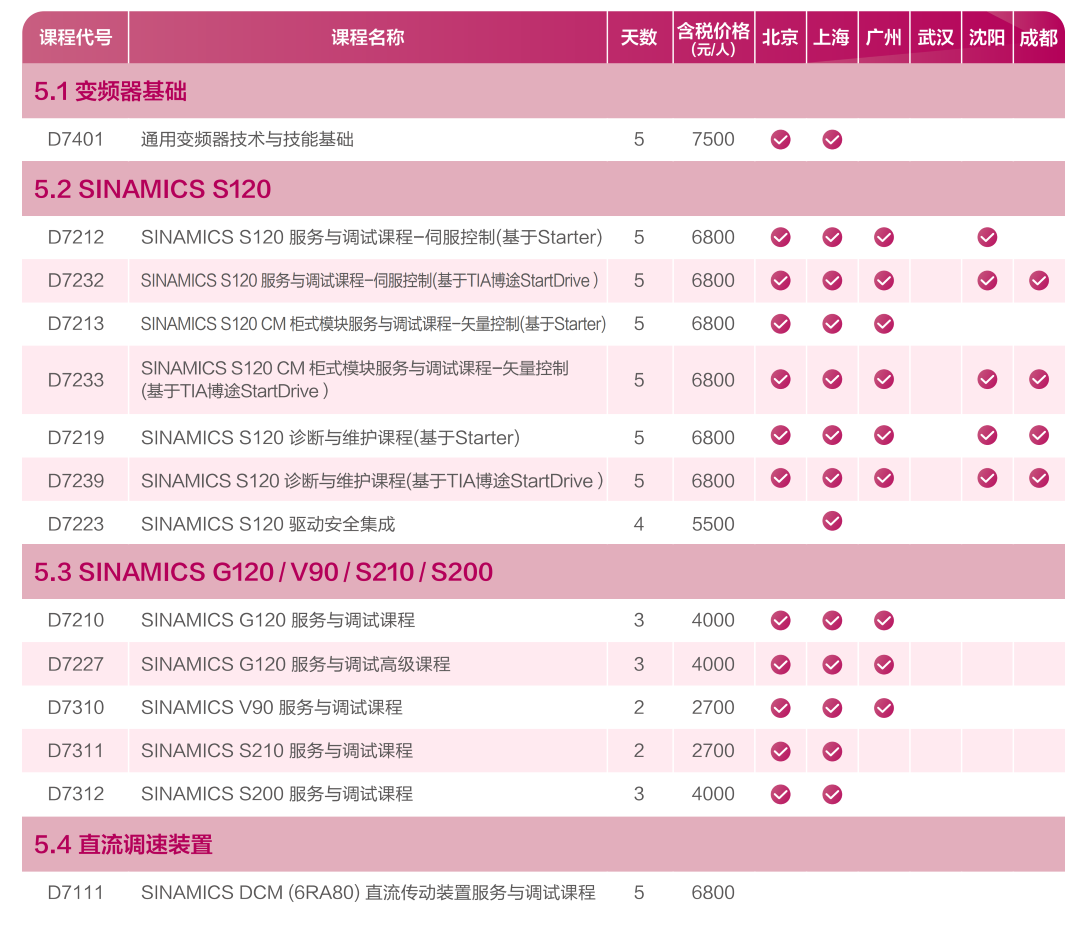The height and width of the screenshot is (941, 1080).
Task: Click price 7500 in row D7401
Action: [x=713, y=139]
